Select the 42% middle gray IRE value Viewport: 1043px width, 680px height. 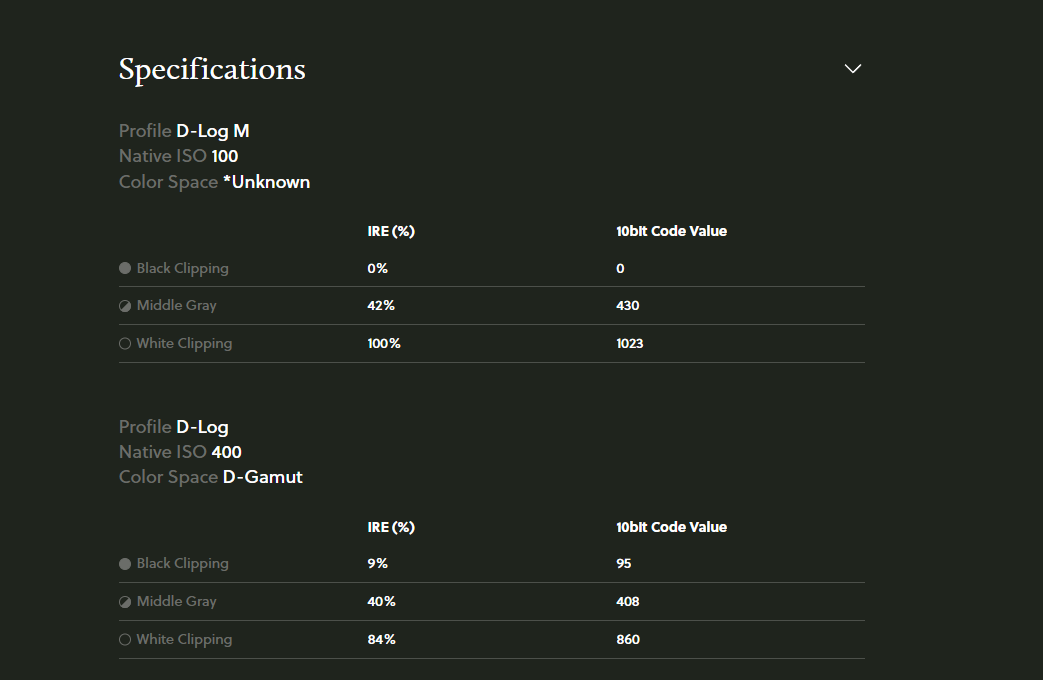(x=381, y=305)
